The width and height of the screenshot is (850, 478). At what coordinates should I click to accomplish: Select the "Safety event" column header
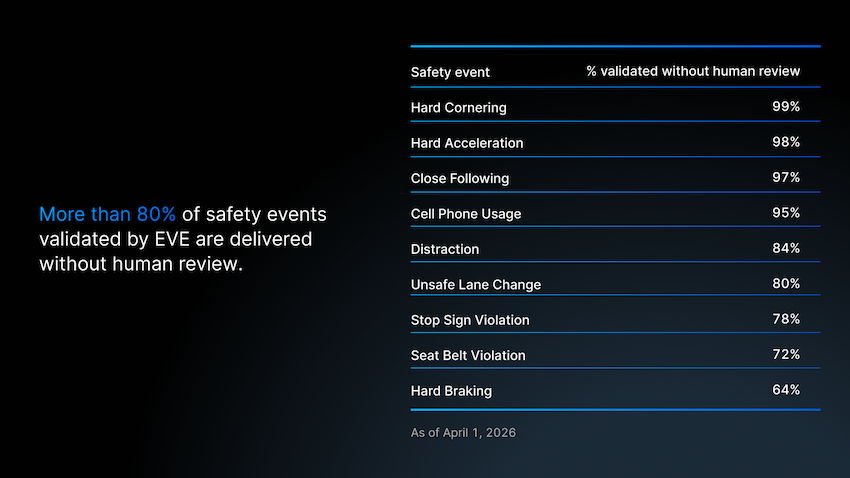tap(450, 72)
